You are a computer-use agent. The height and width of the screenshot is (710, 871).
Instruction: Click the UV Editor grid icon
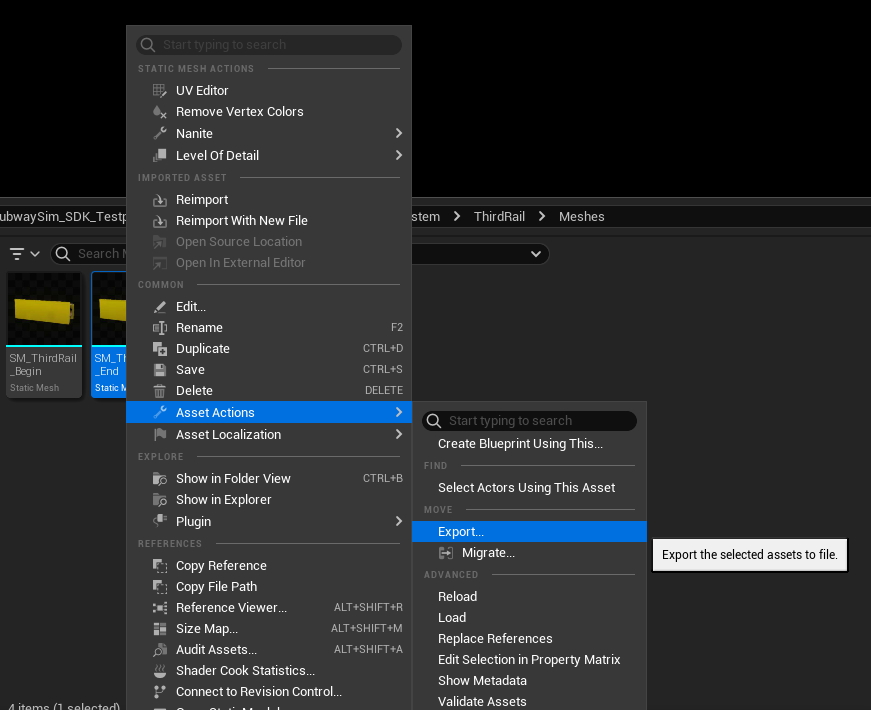tap(159, 91)
